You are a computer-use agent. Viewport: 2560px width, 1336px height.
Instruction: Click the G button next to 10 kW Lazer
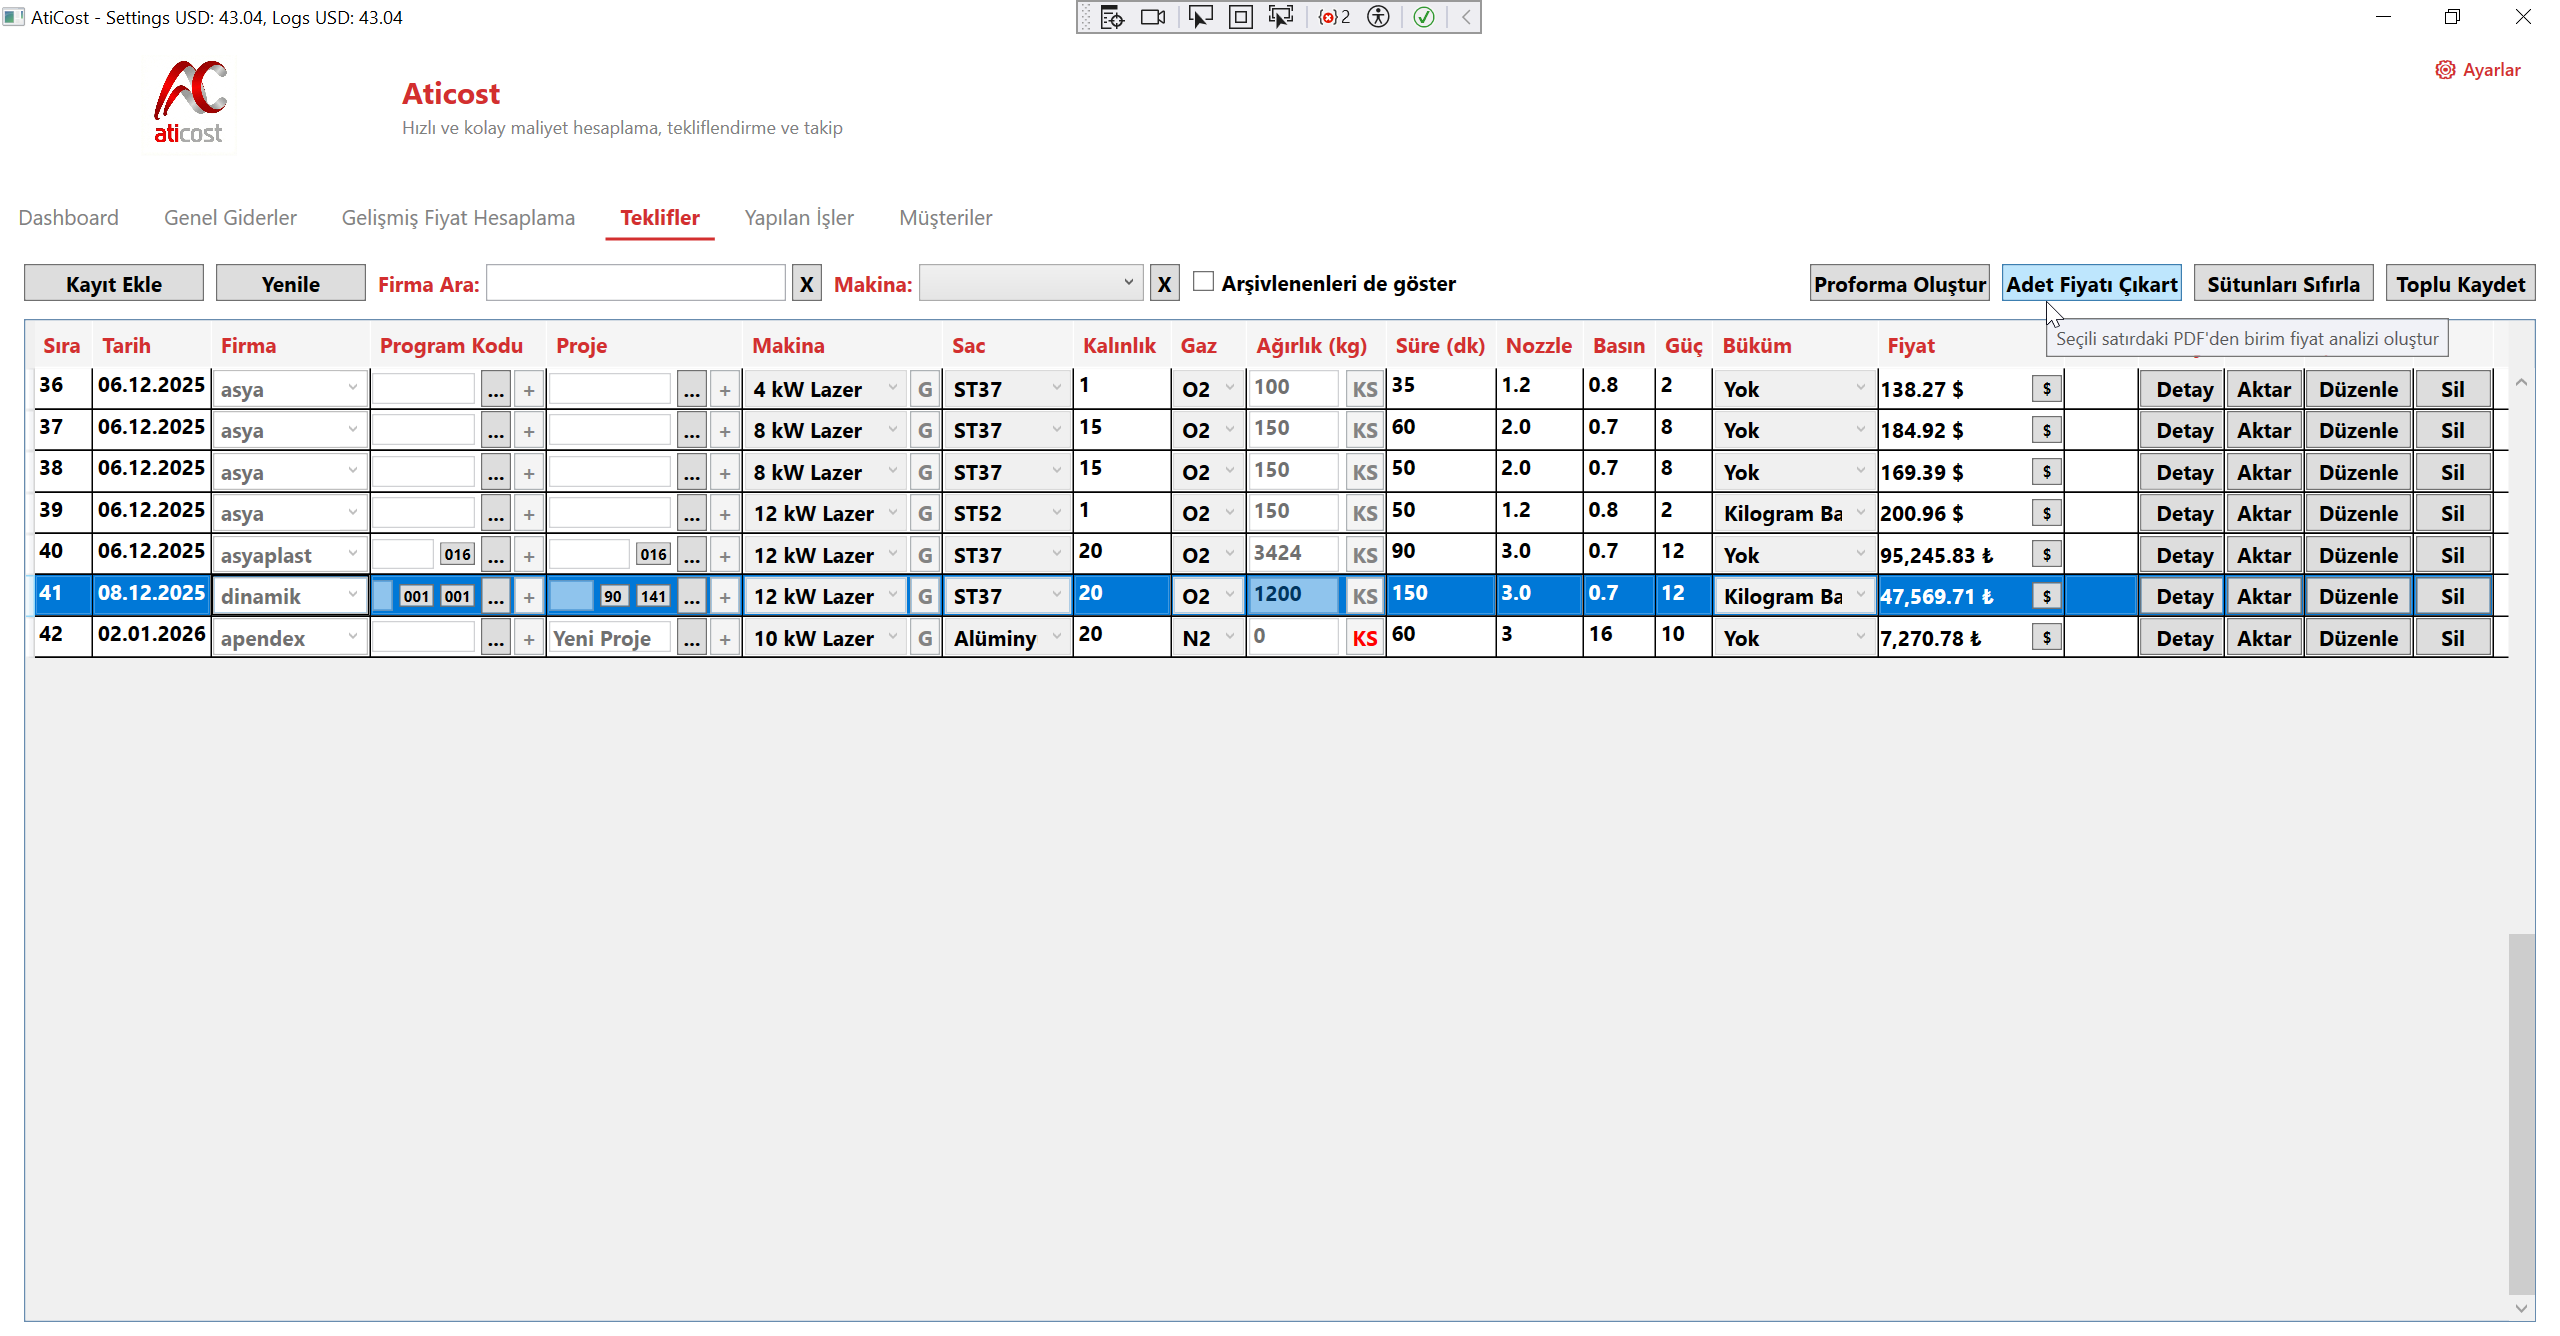click(x=925, y=638)
